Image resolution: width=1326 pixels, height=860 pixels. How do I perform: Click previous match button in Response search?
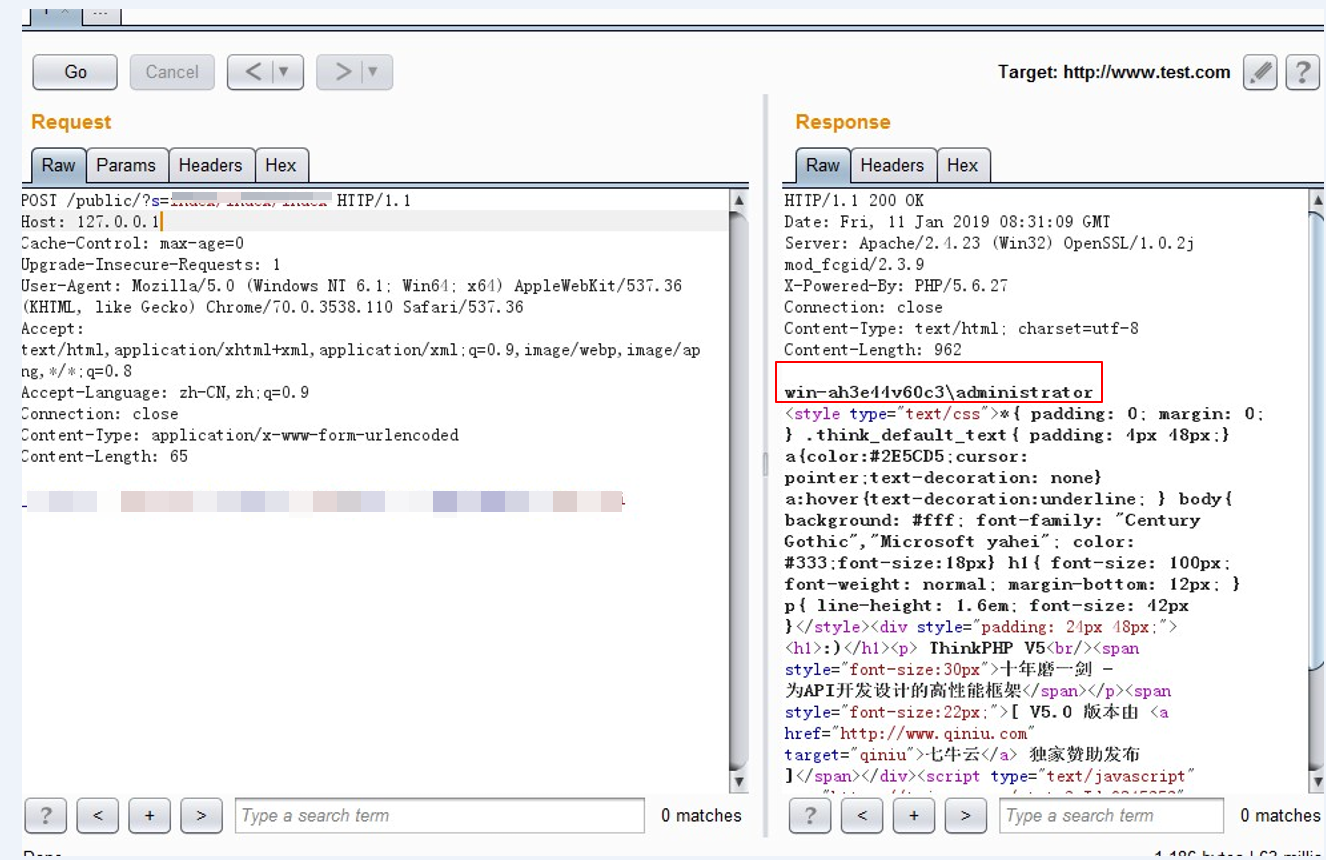862,816
